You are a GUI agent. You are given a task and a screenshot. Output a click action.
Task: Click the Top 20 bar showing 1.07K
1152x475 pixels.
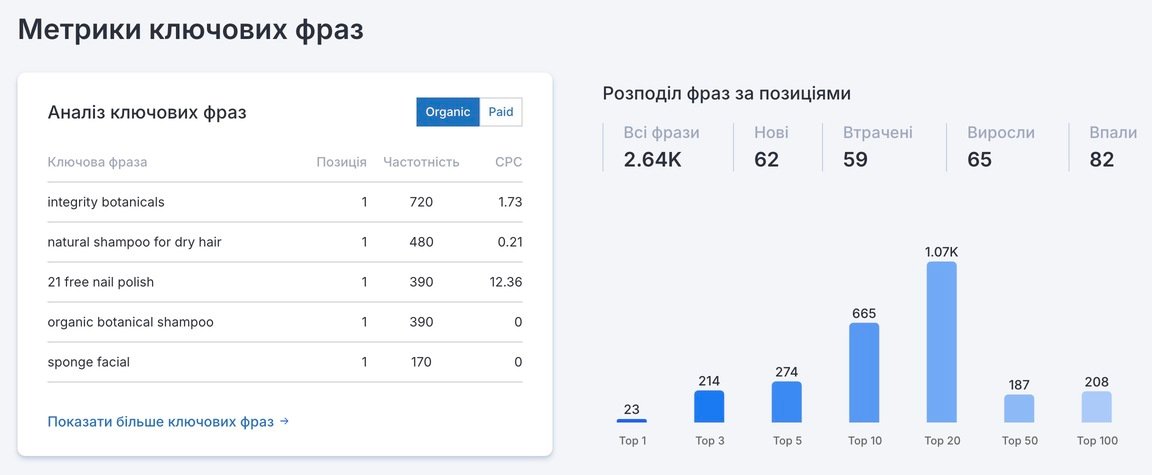pos(942,342)
